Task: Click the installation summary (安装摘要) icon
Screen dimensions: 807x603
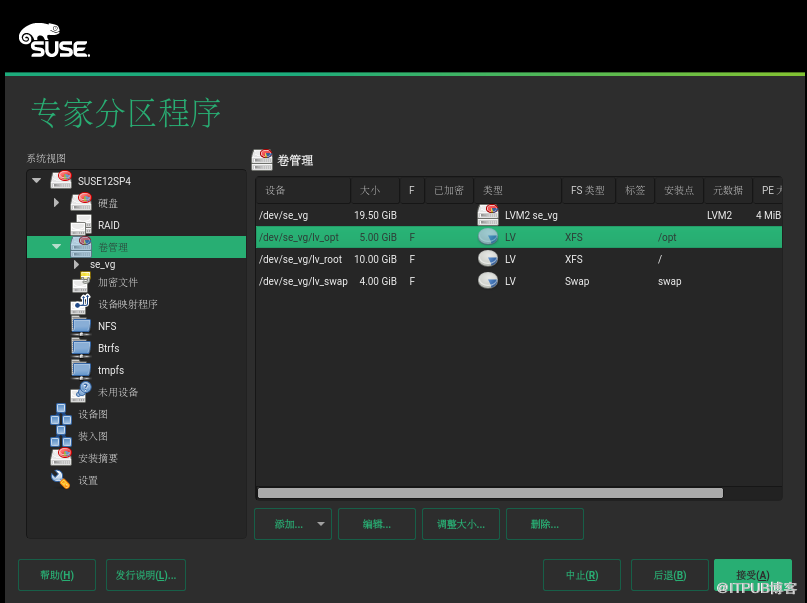Action: tap(61, 457)
